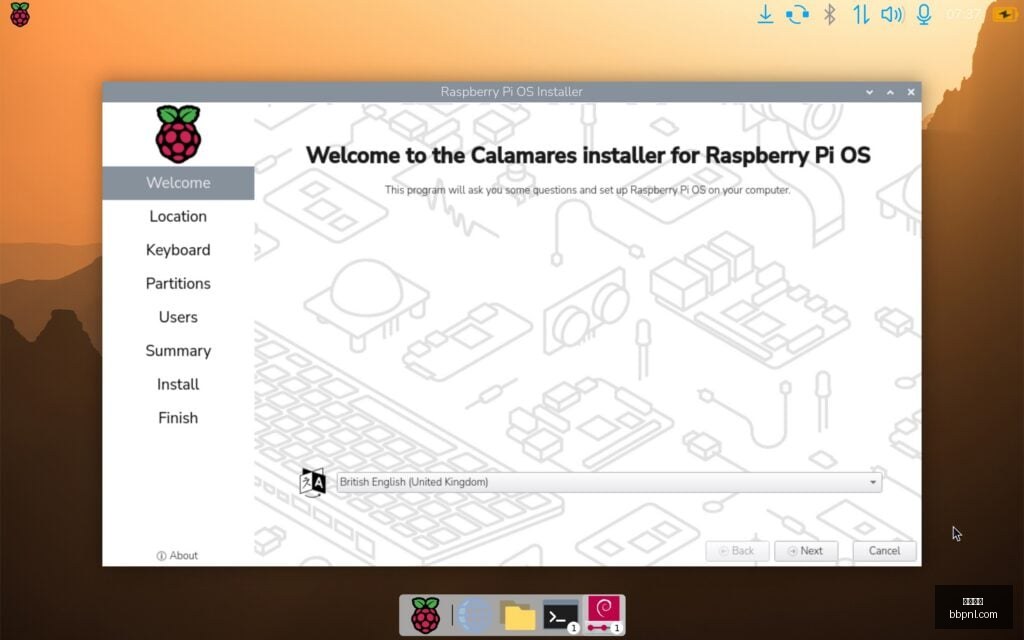Open the software update tray icon
This screenshot has height=640, width=1024.
click(797, 14)
